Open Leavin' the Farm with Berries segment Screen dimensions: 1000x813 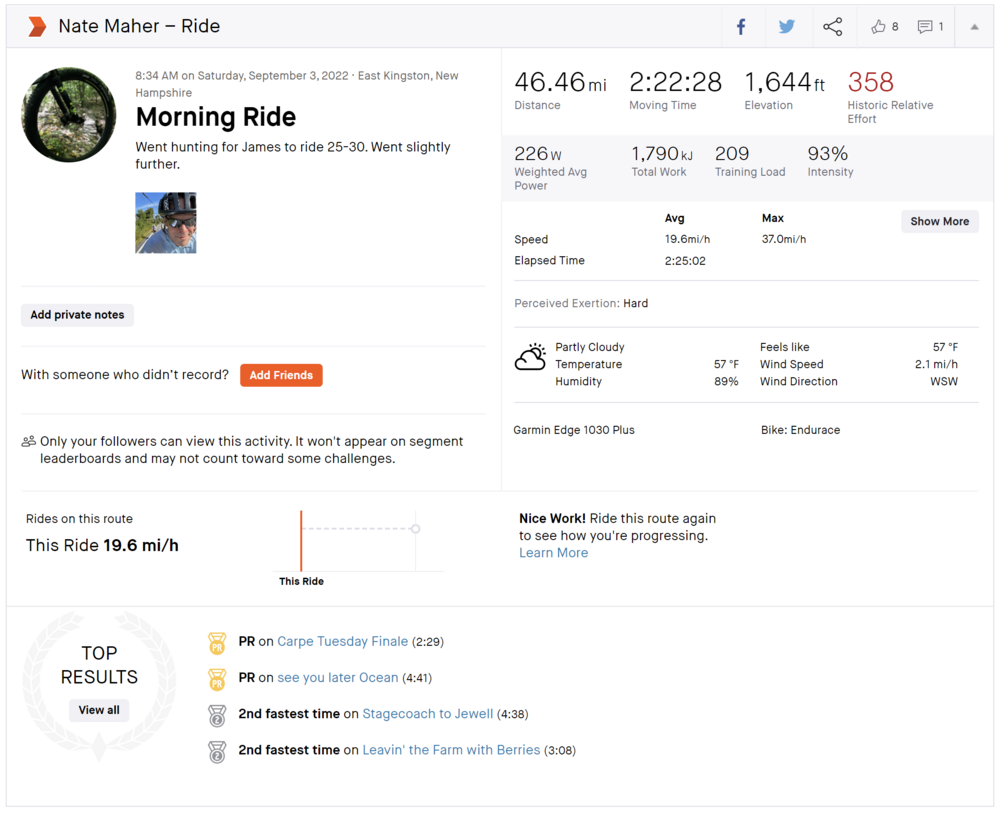pyautogui.click(x=450, y=750)
